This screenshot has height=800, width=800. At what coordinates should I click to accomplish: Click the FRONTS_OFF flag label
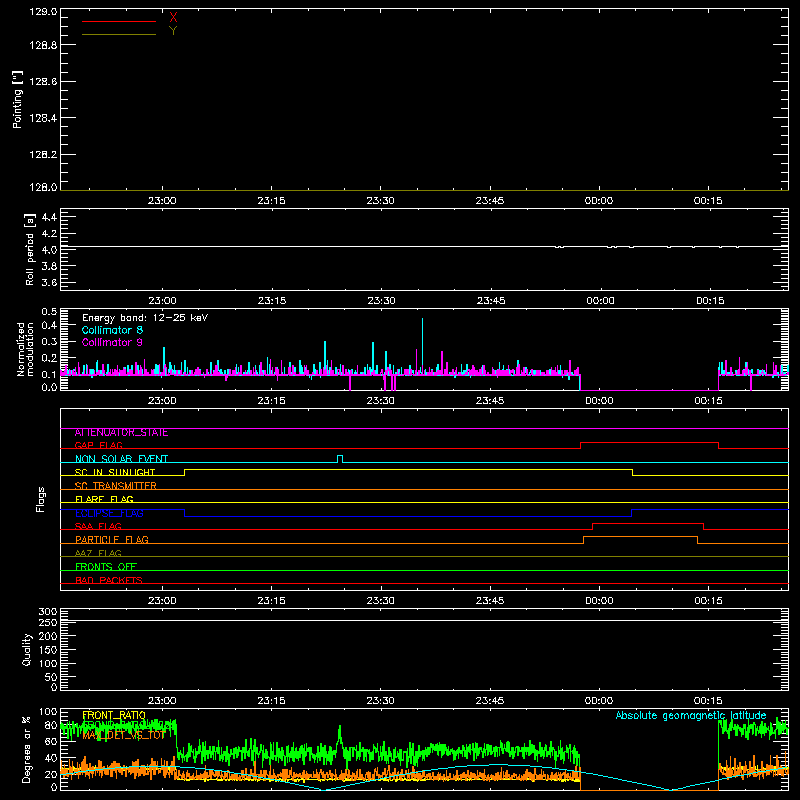click(x=106, y=567)
